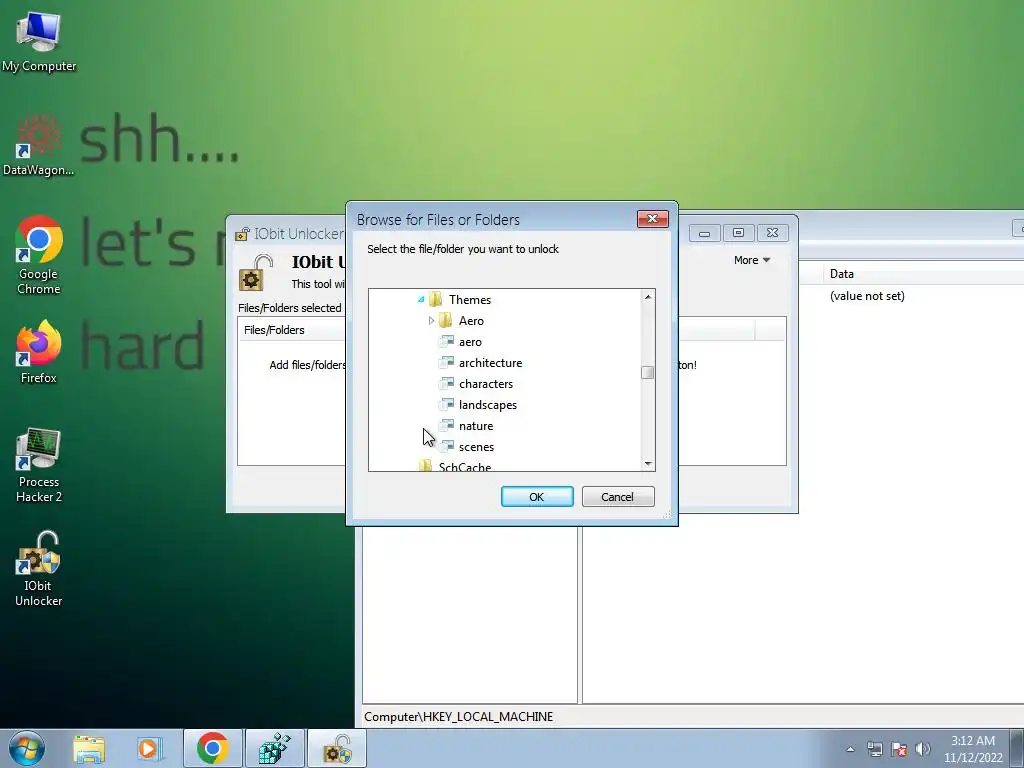This screenshot has height=768, width=1024.
Task: Confirm selection with the OK button
Action: tap(537, 496)
